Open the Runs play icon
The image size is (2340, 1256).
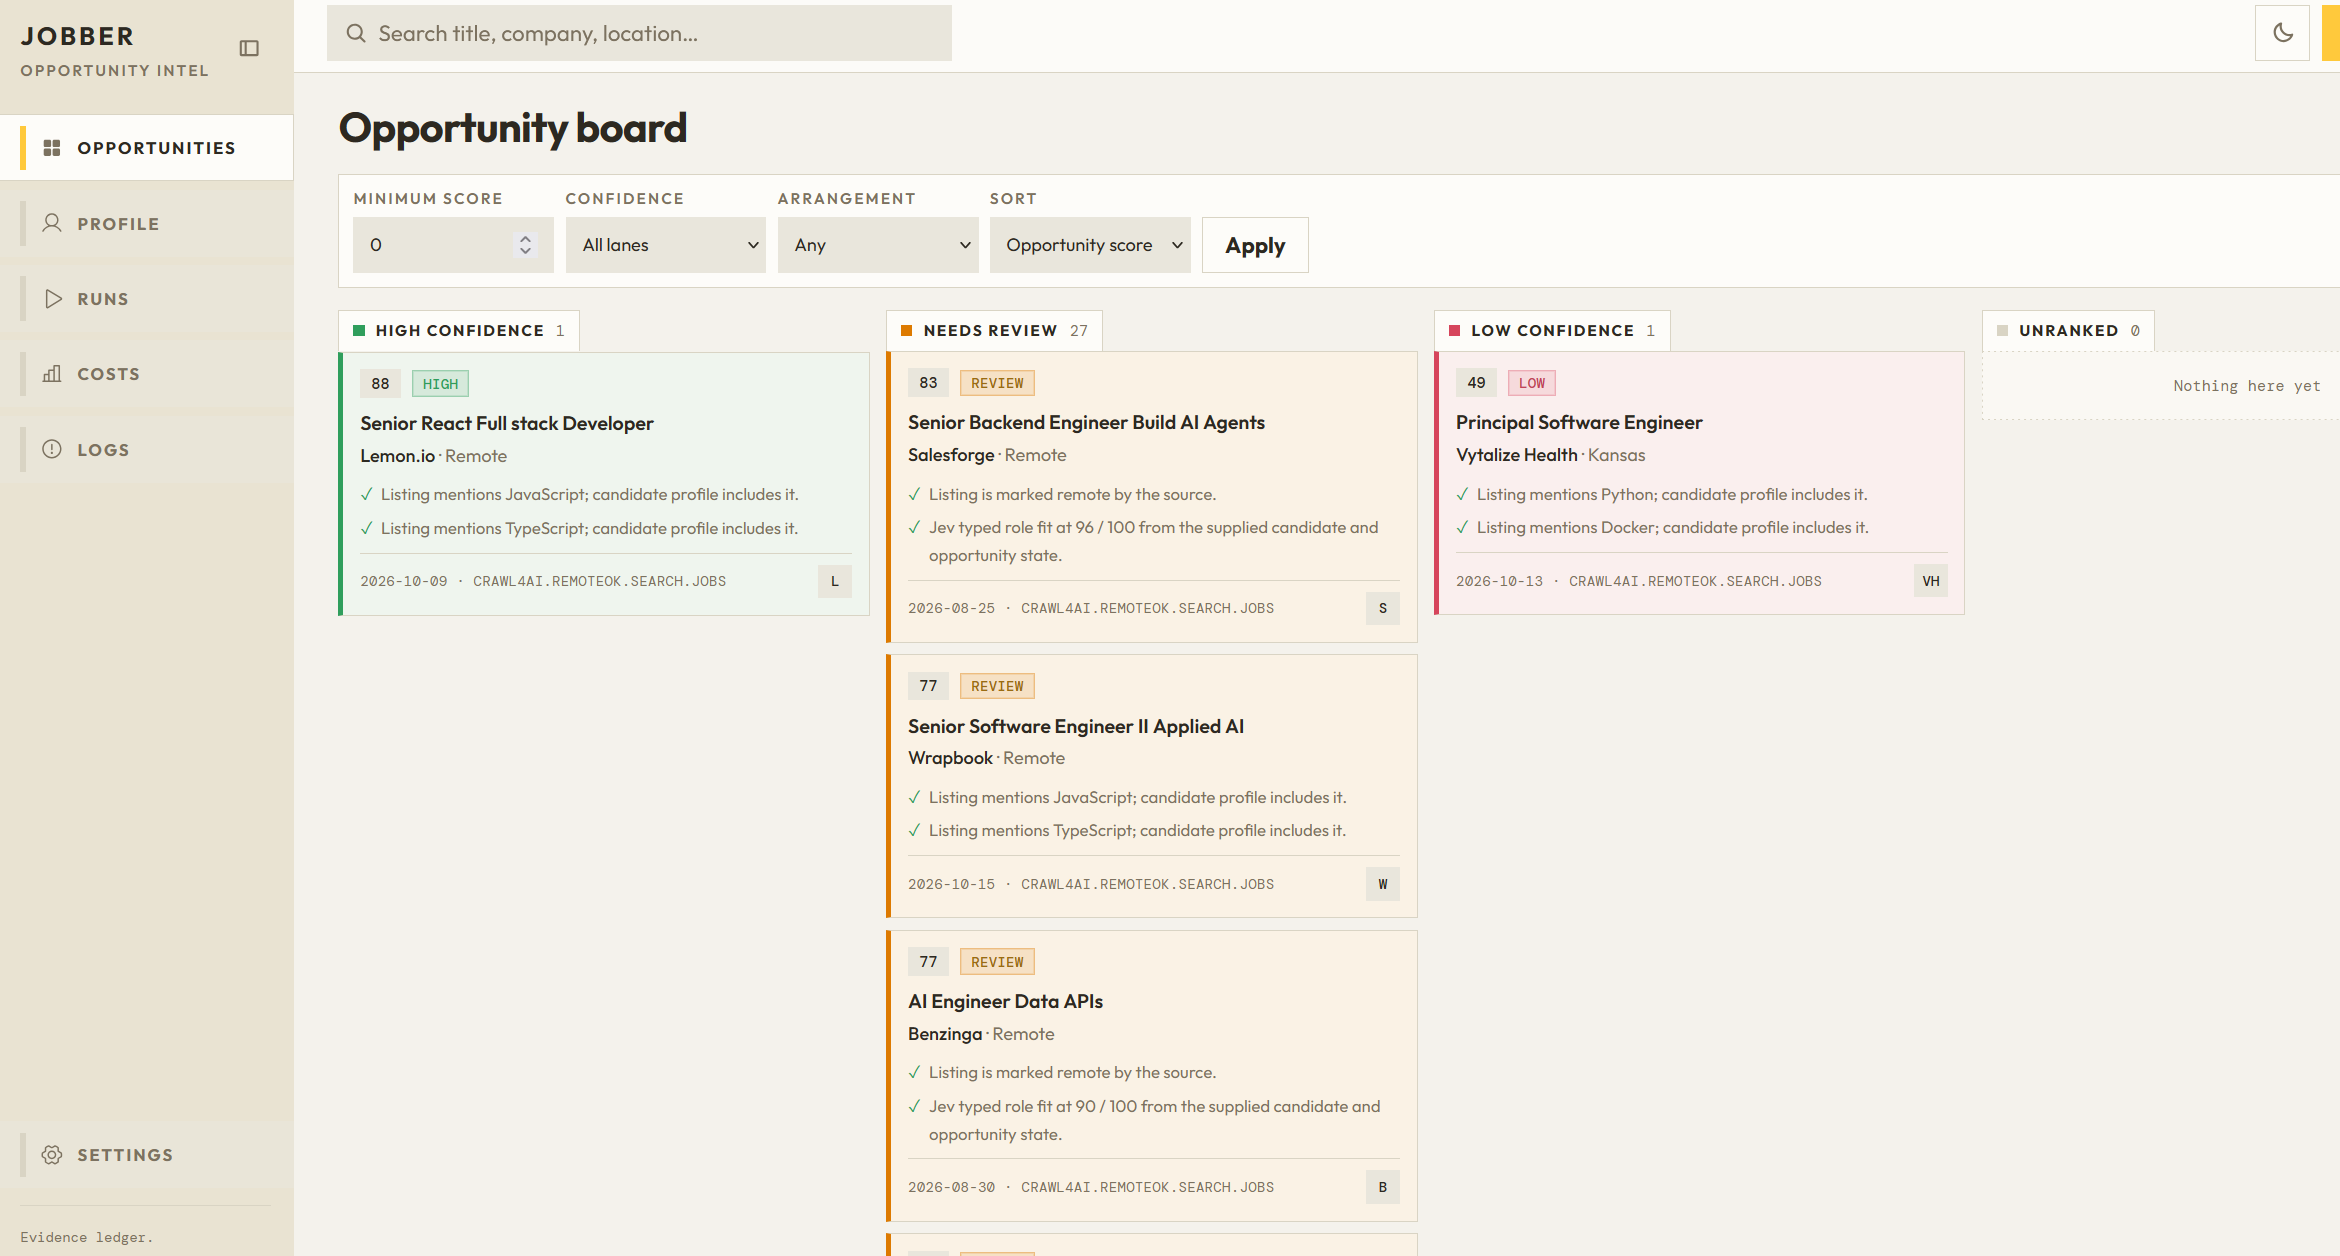click(x=52, y=299)
